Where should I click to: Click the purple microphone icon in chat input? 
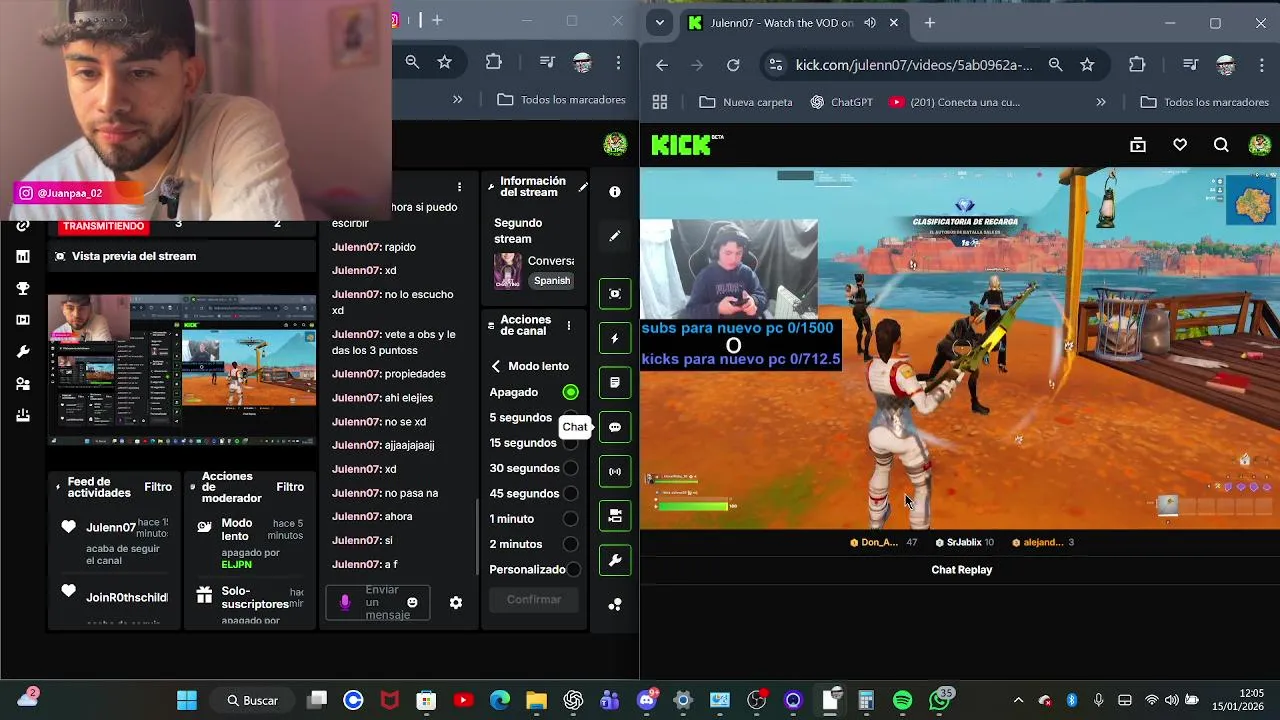(x=345, y=603)
